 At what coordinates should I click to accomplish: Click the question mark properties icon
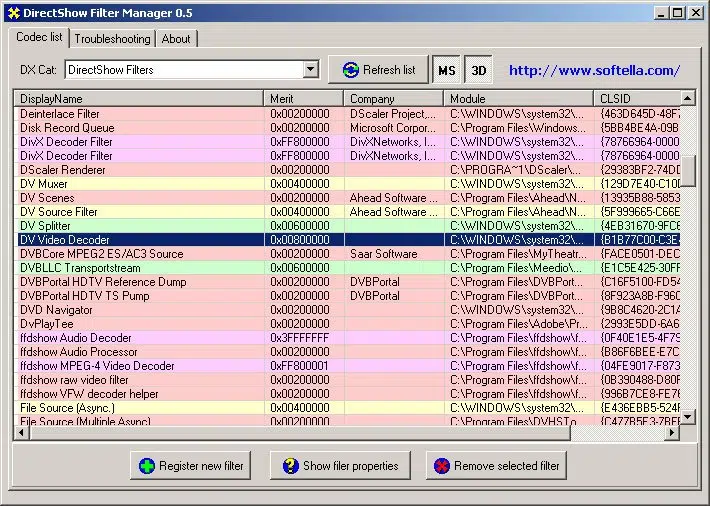coord(290,466)
